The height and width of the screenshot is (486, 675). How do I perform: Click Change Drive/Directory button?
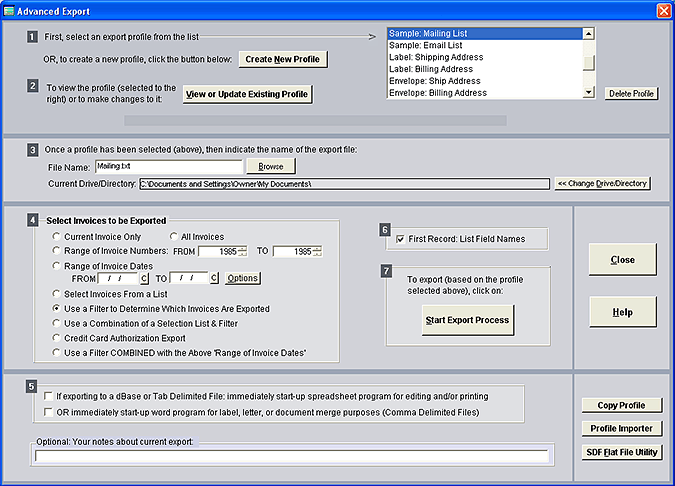tap(603, 184)
